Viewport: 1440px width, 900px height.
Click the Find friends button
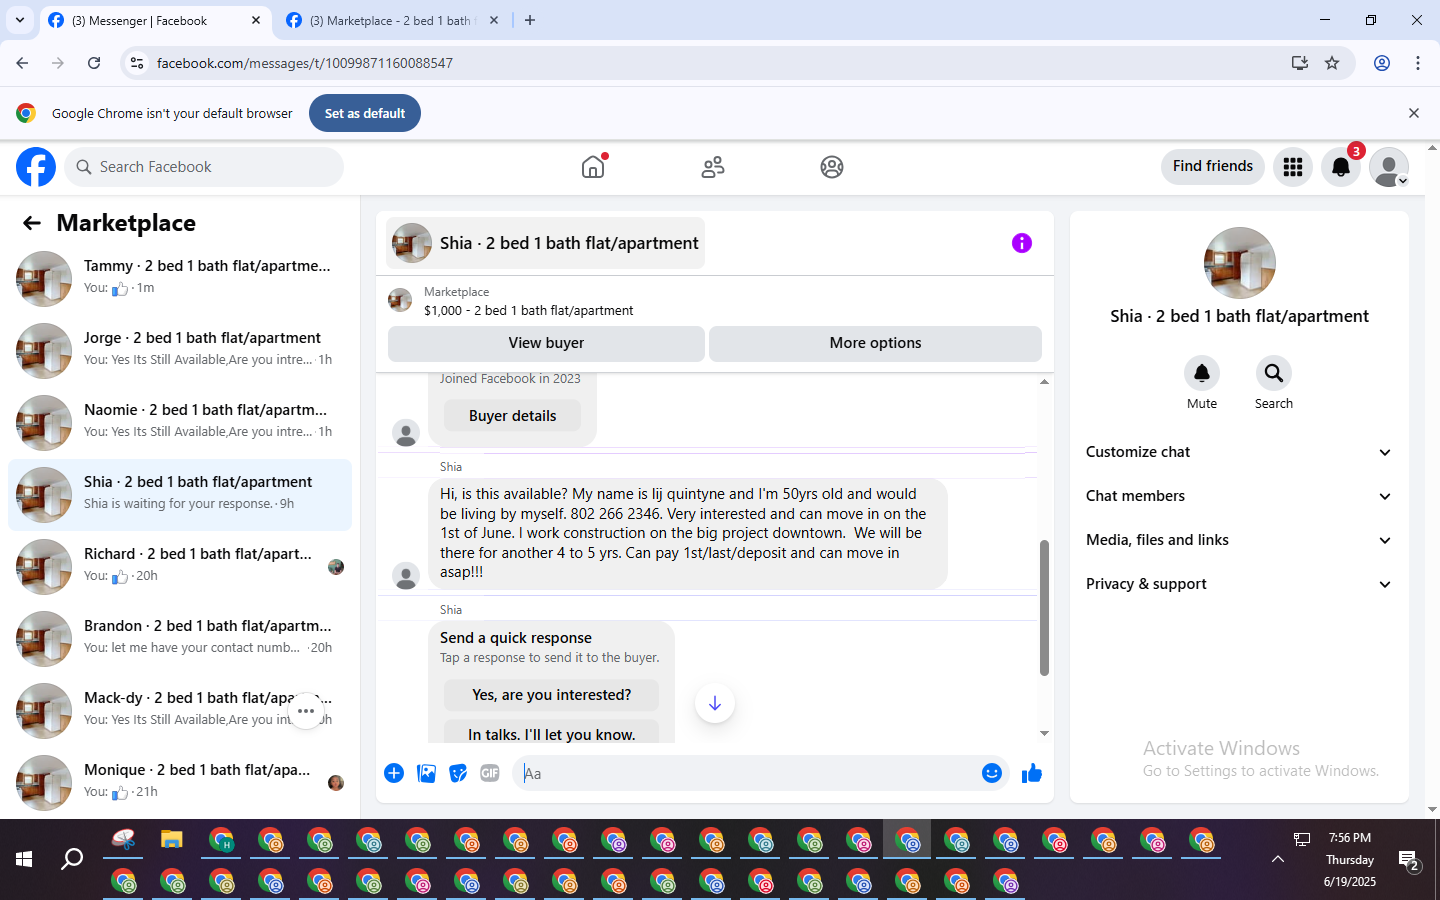[x=1212, y=167]
